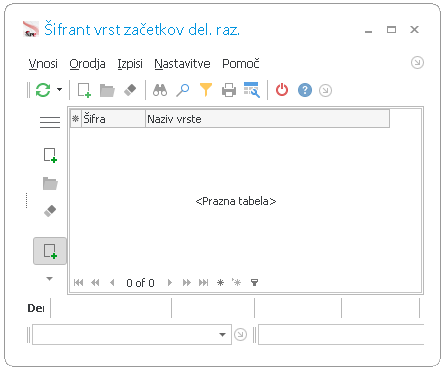445x372 pixels.
Task: Go to last record in navigator
Action: point(203,283)
